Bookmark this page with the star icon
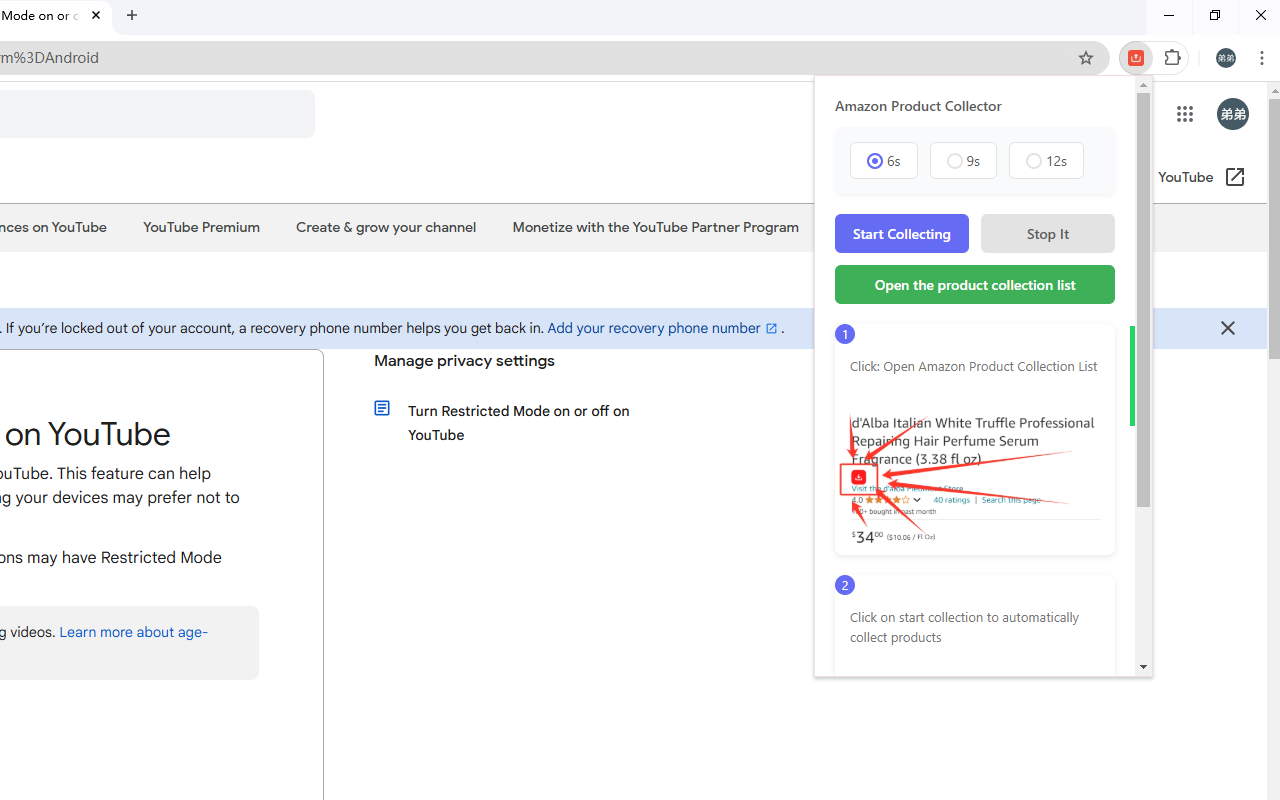1280x800 pixels. 1086,58
